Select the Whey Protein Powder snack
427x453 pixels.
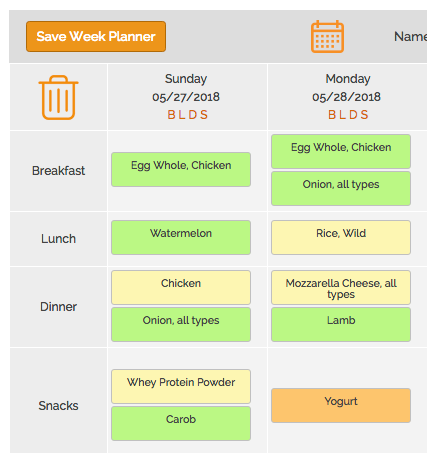[x=181, y=386]
